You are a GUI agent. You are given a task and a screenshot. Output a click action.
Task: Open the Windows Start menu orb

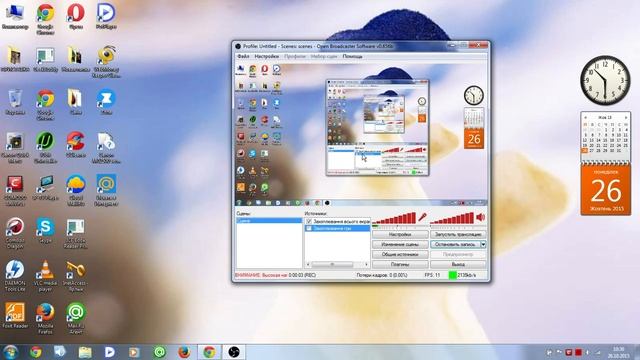click(11, 352)
